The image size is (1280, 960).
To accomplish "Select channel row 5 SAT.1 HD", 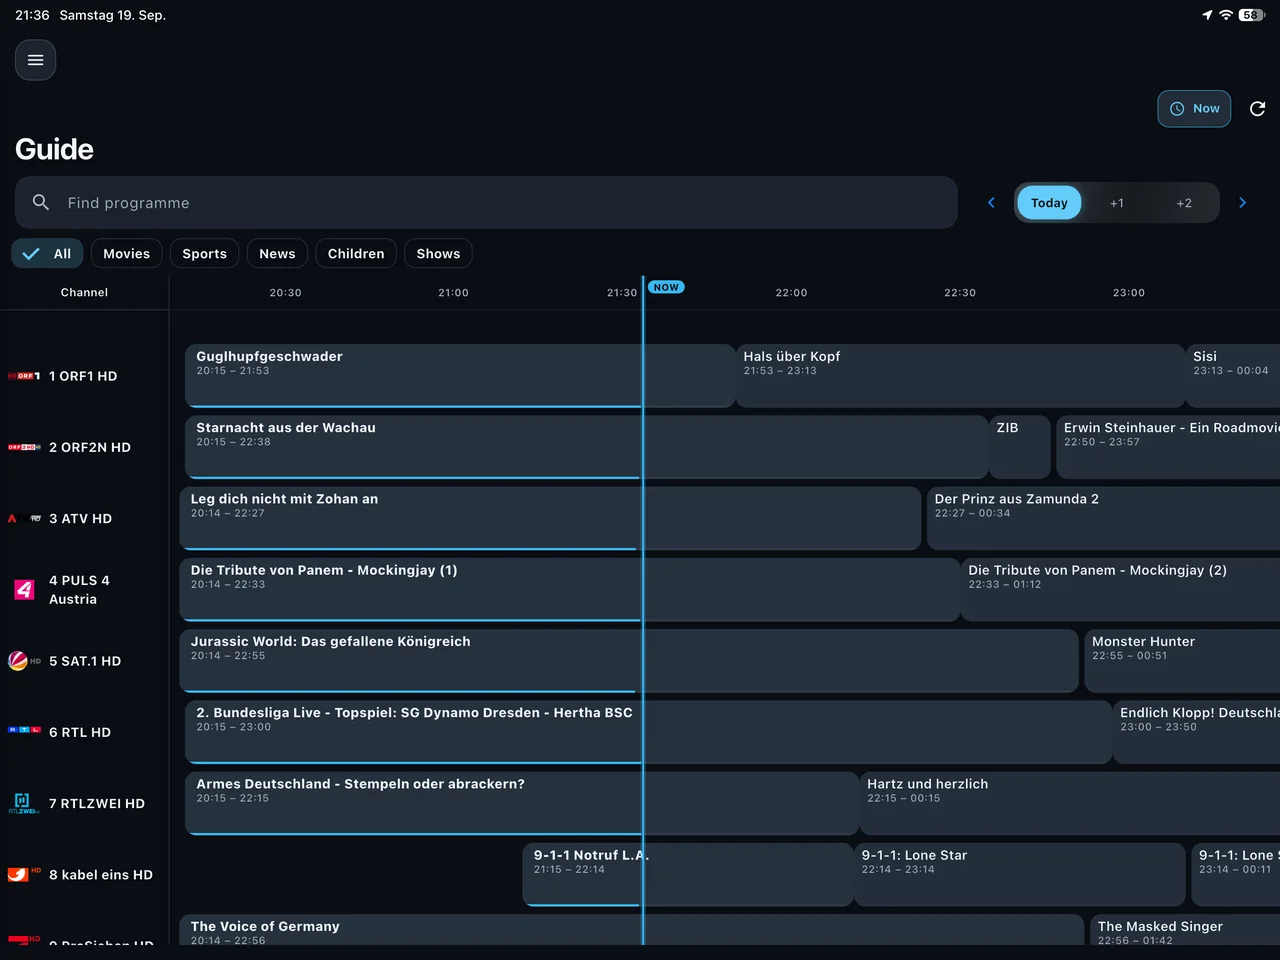I will (x=84, y=661).
